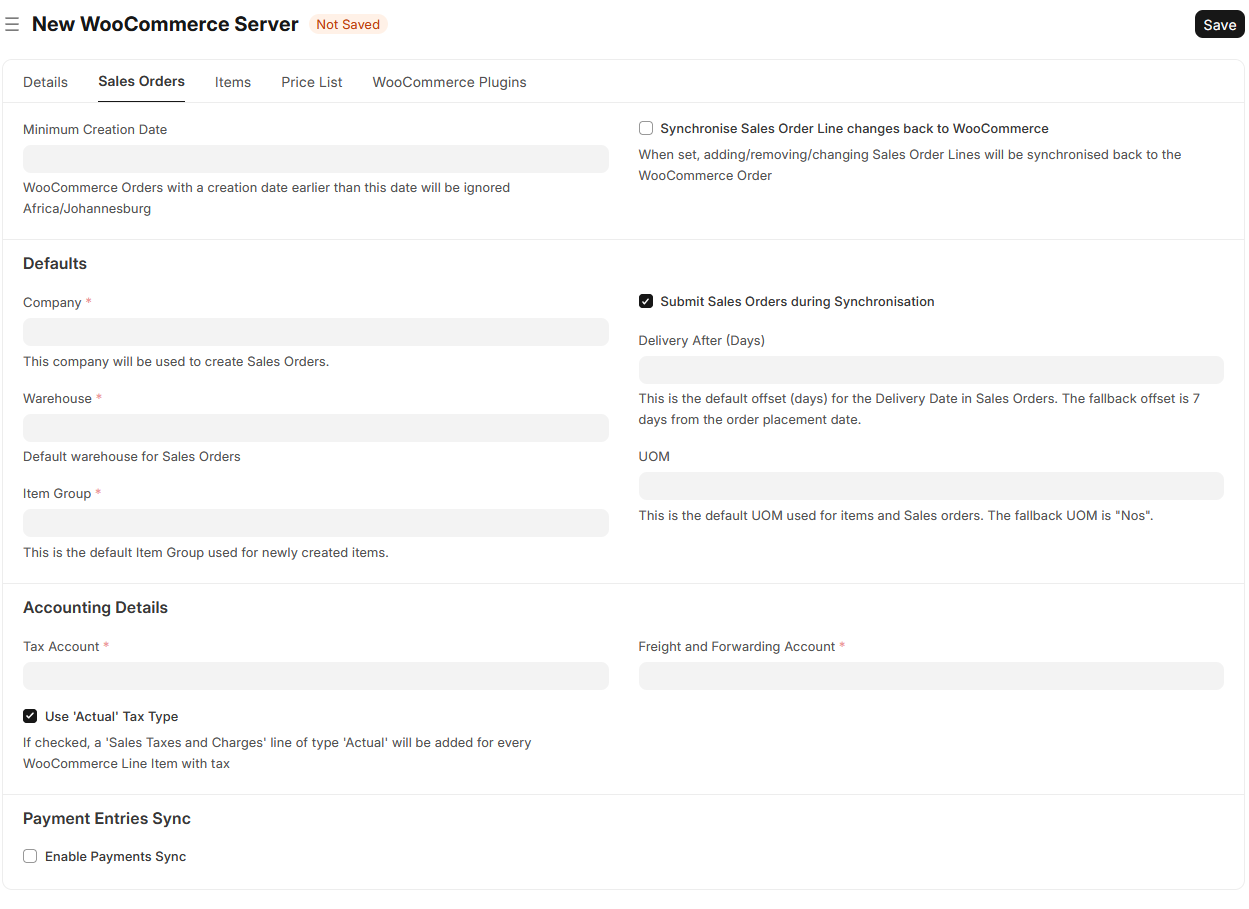1249x909 pixels.
Task: Enable Synchronise Sales Order Line changes checkbox
Action: [x=646, y=129]
